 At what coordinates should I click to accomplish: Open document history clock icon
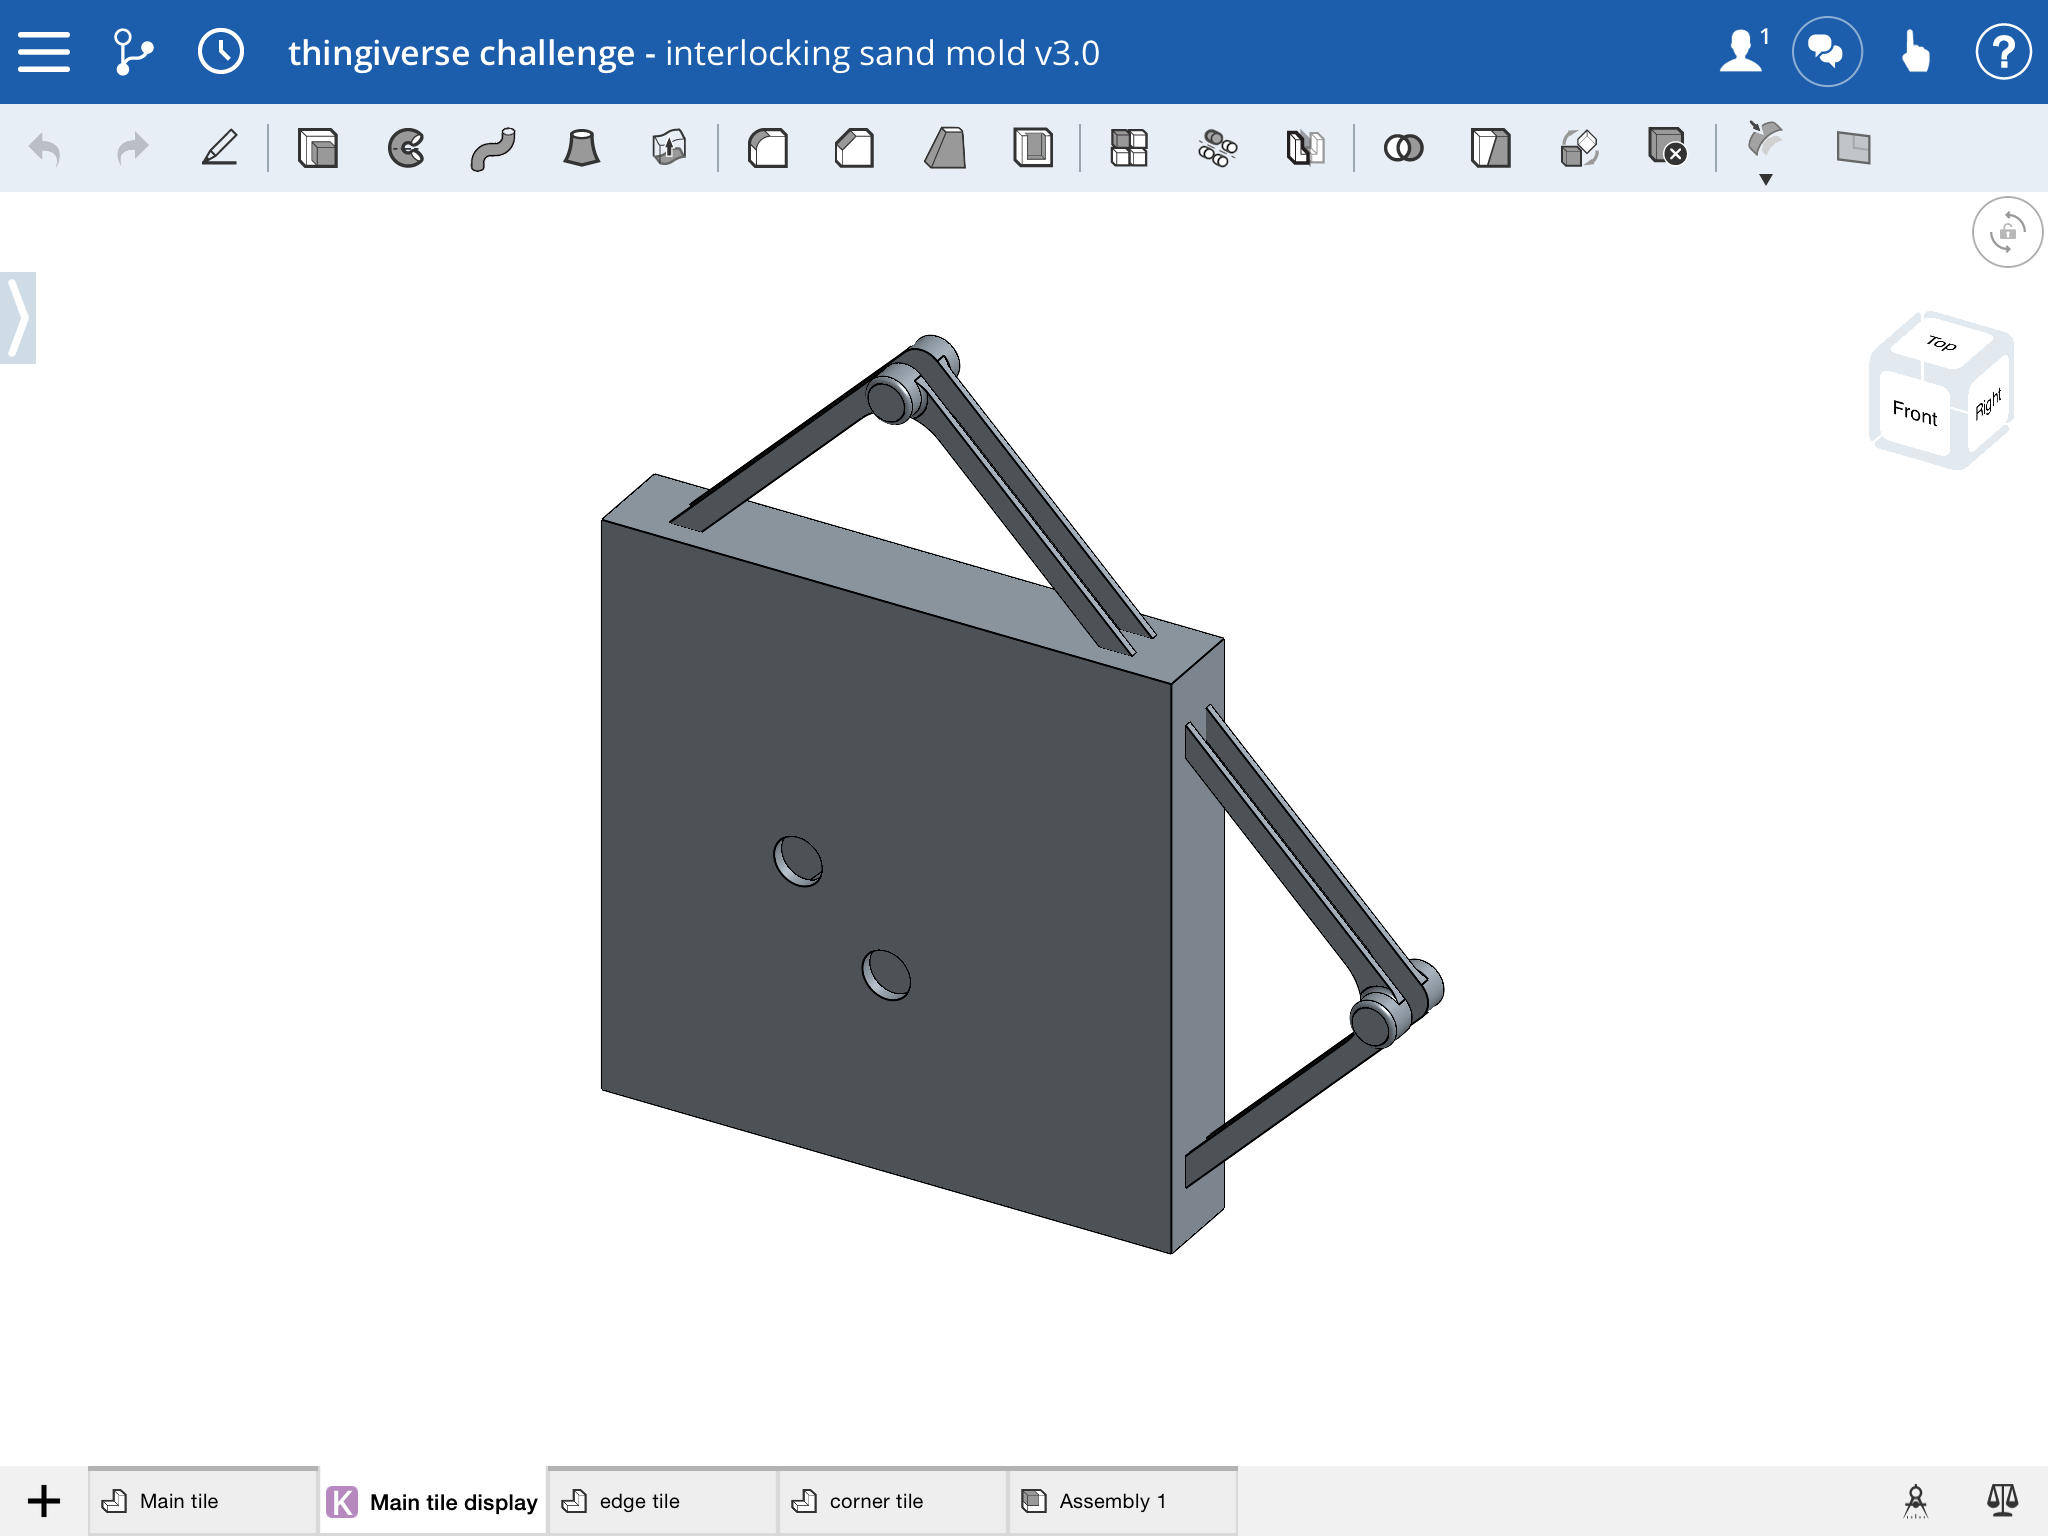[220, 52]
